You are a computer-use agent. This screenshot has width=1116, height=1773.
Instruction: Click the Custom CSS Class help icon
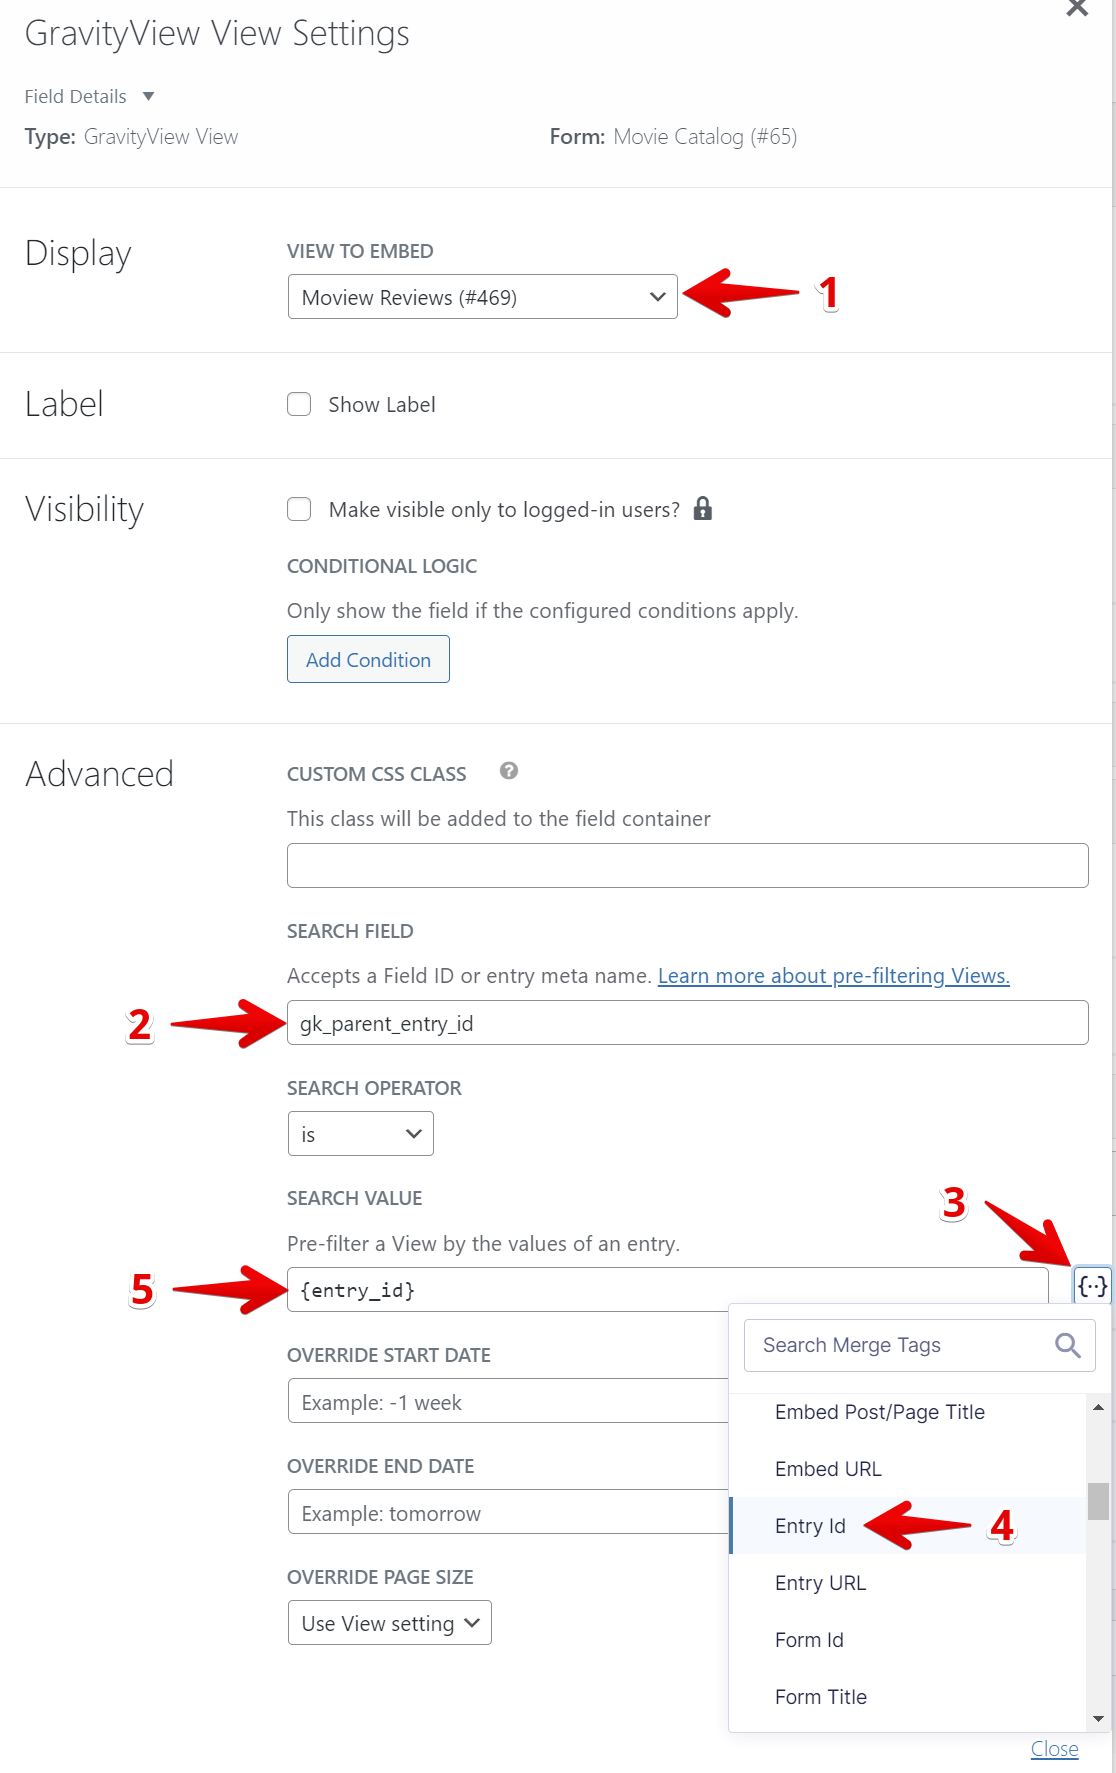[509, 771]
